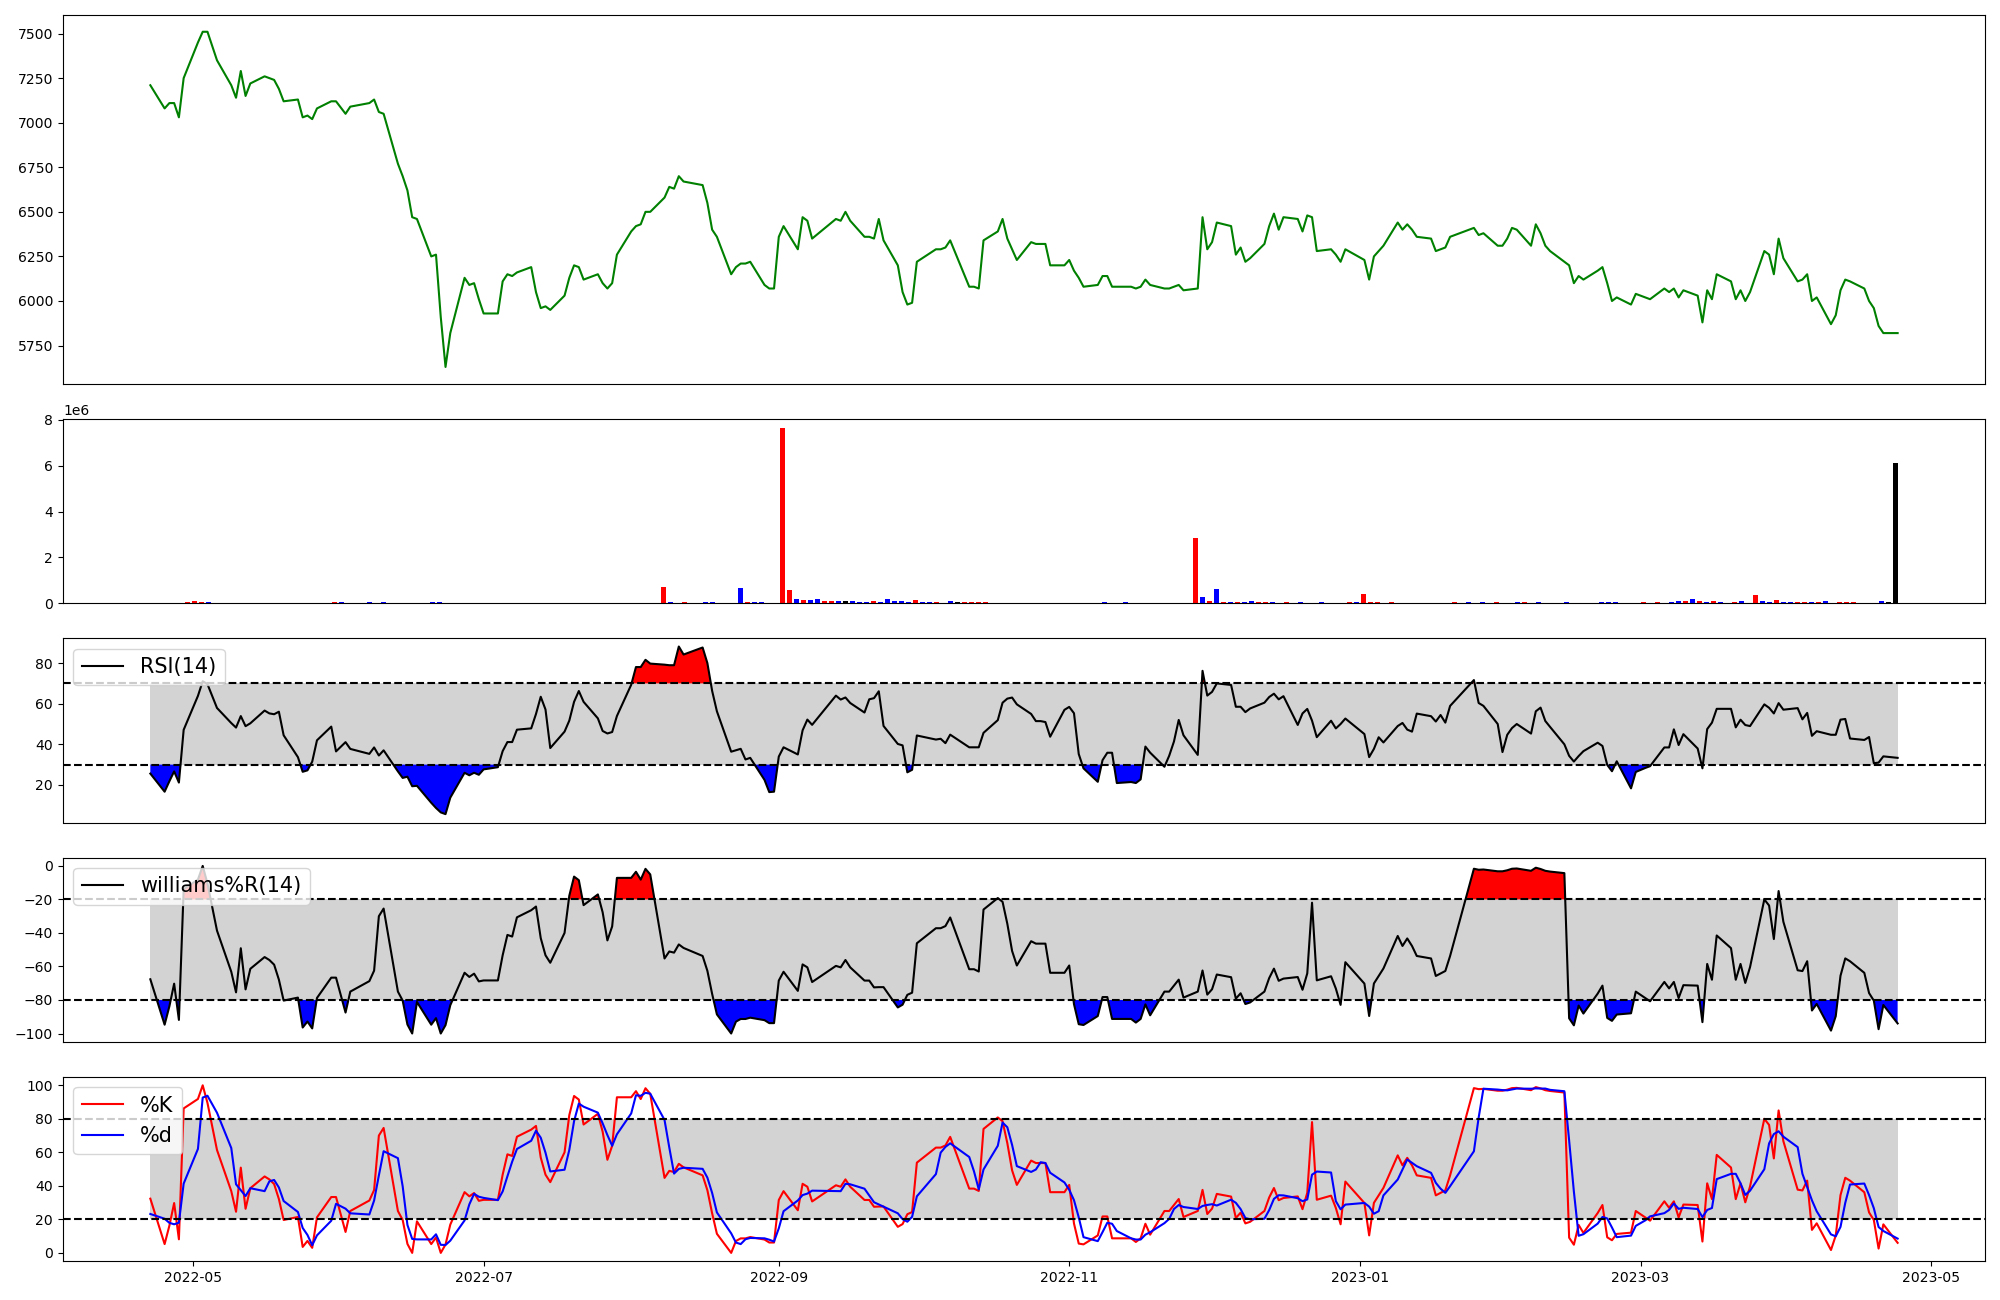Click the RSI(14) legend label
Image resolution: width=2000 pixels, height=1300 pixels.
[x=177, y=666]
